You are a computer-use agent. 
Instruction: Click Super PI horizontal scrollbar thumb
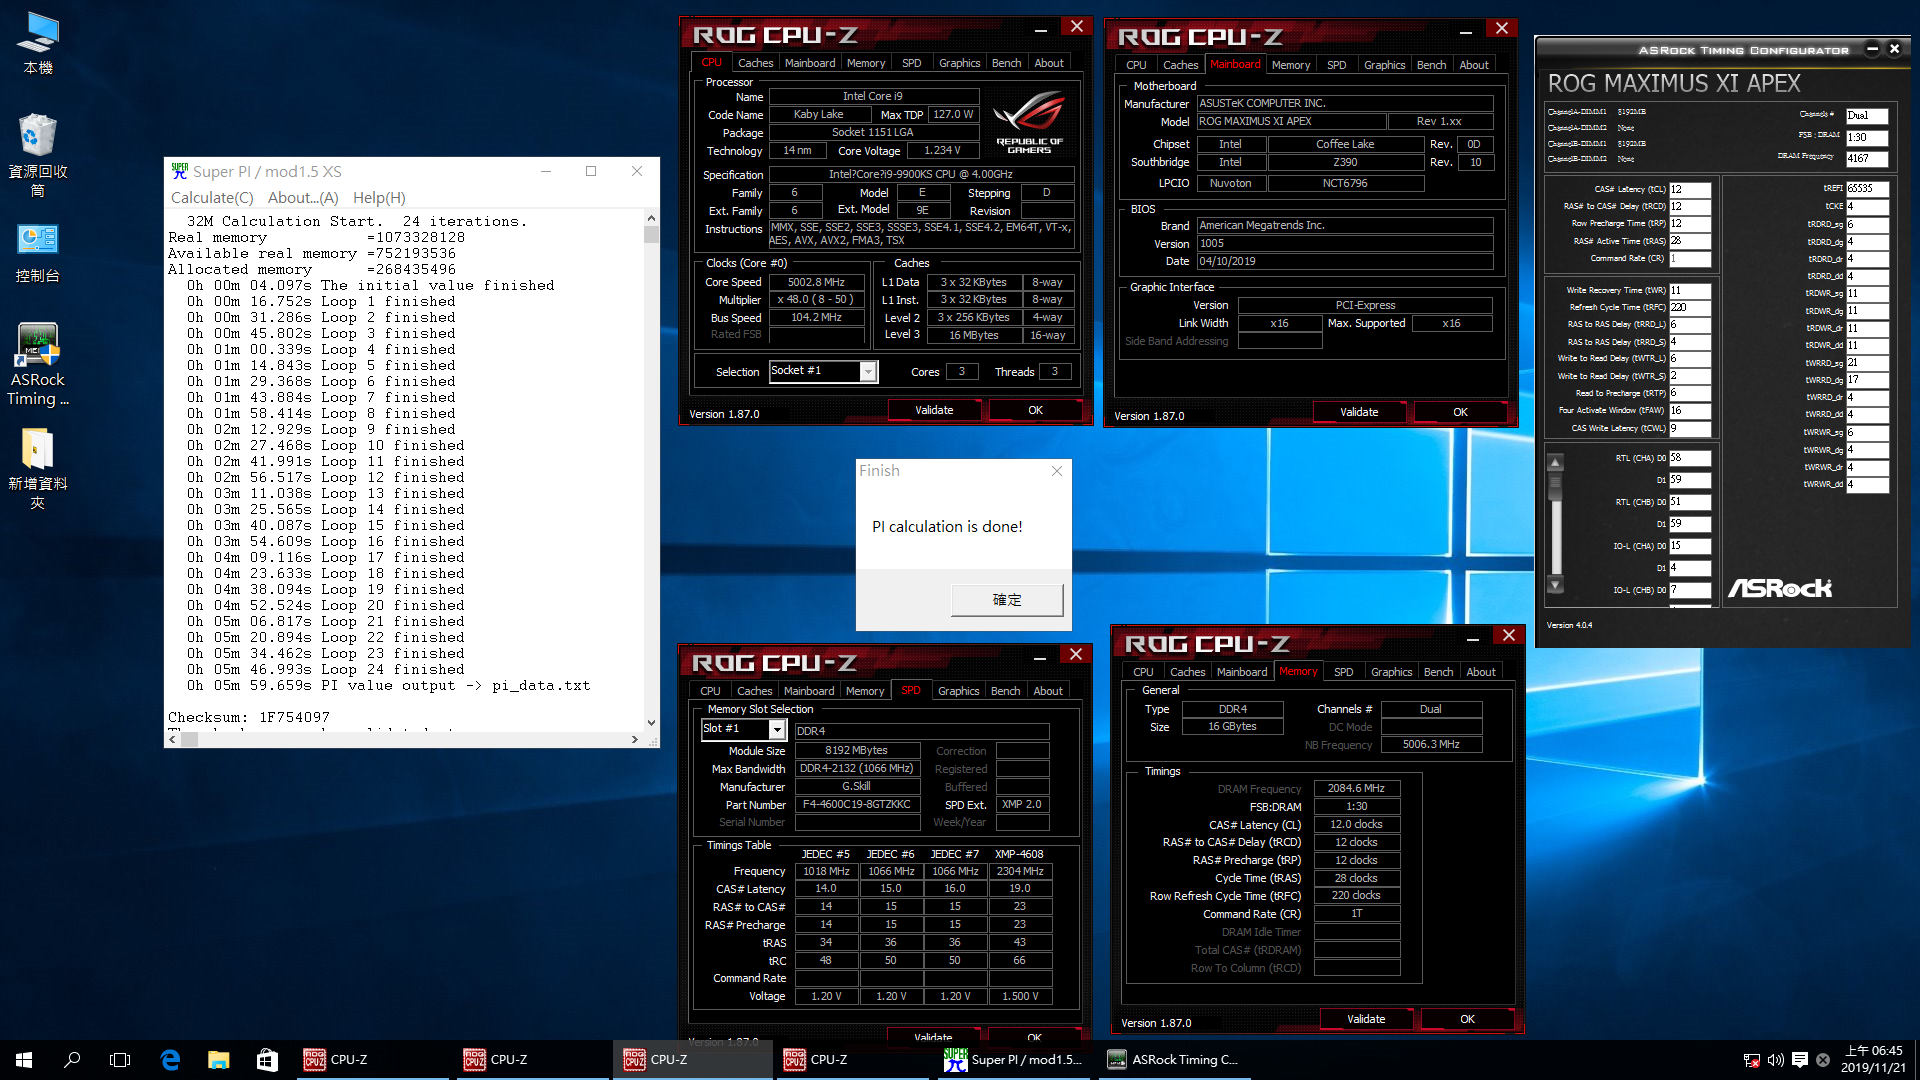click(x=189, y=740)
